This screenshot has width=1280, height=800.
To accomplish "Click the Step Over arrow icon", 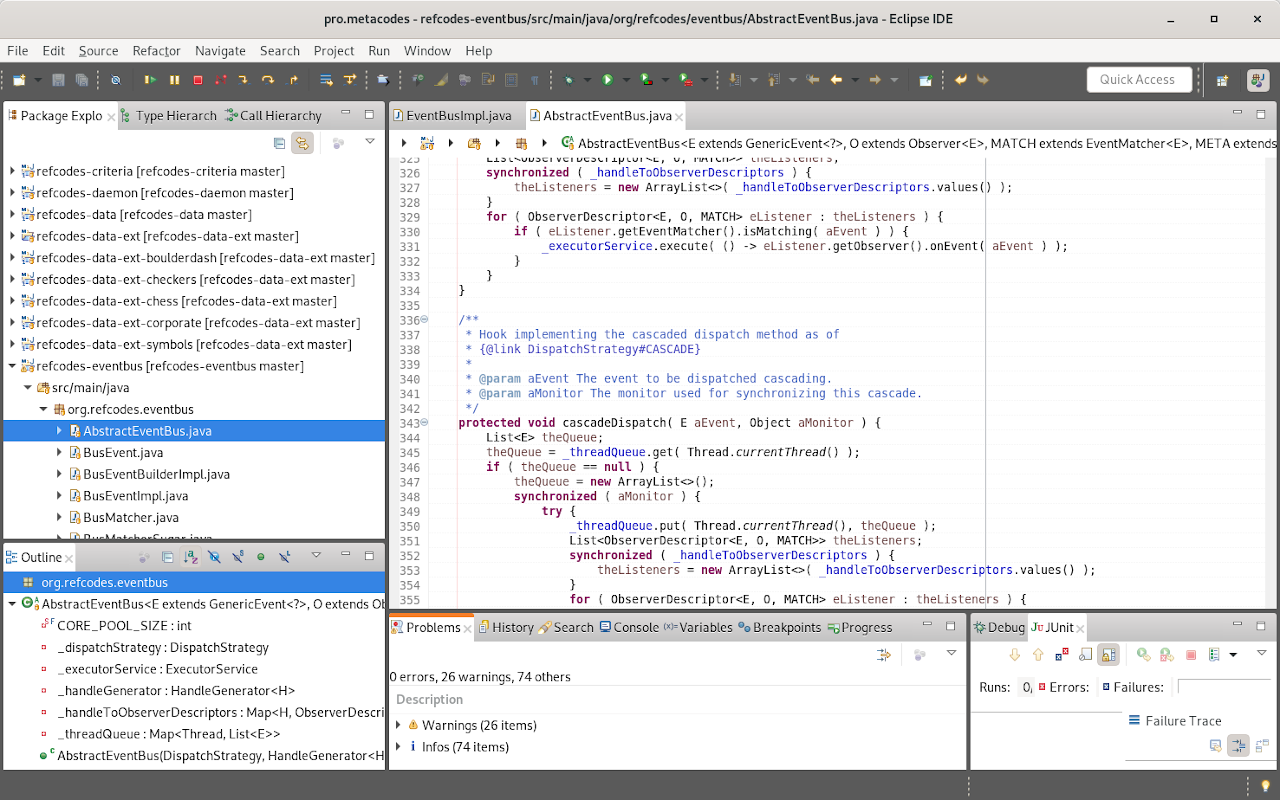I will 268,80.
